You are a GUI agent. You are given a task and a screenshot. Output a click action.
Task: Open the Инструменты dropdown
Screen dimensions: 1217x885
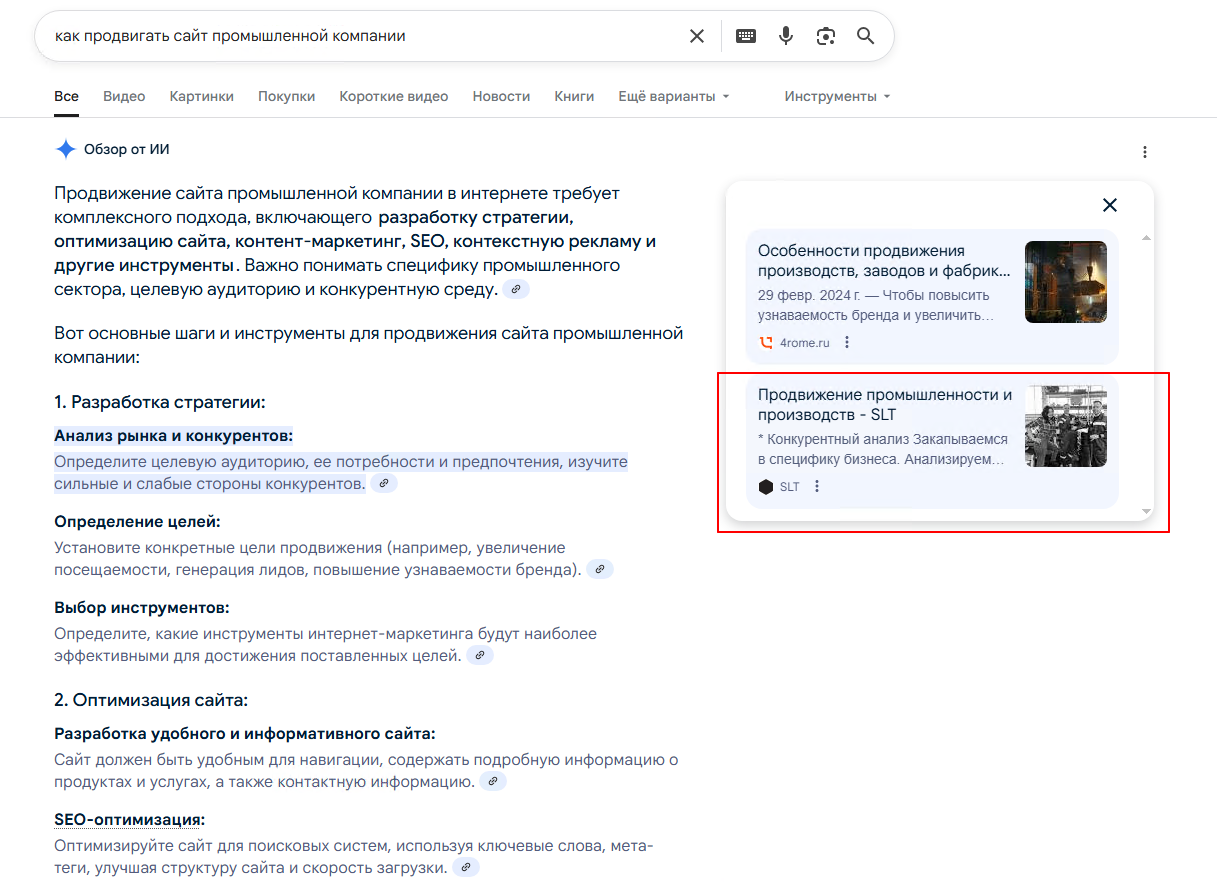pyautogui.click(x=836, y=96)
